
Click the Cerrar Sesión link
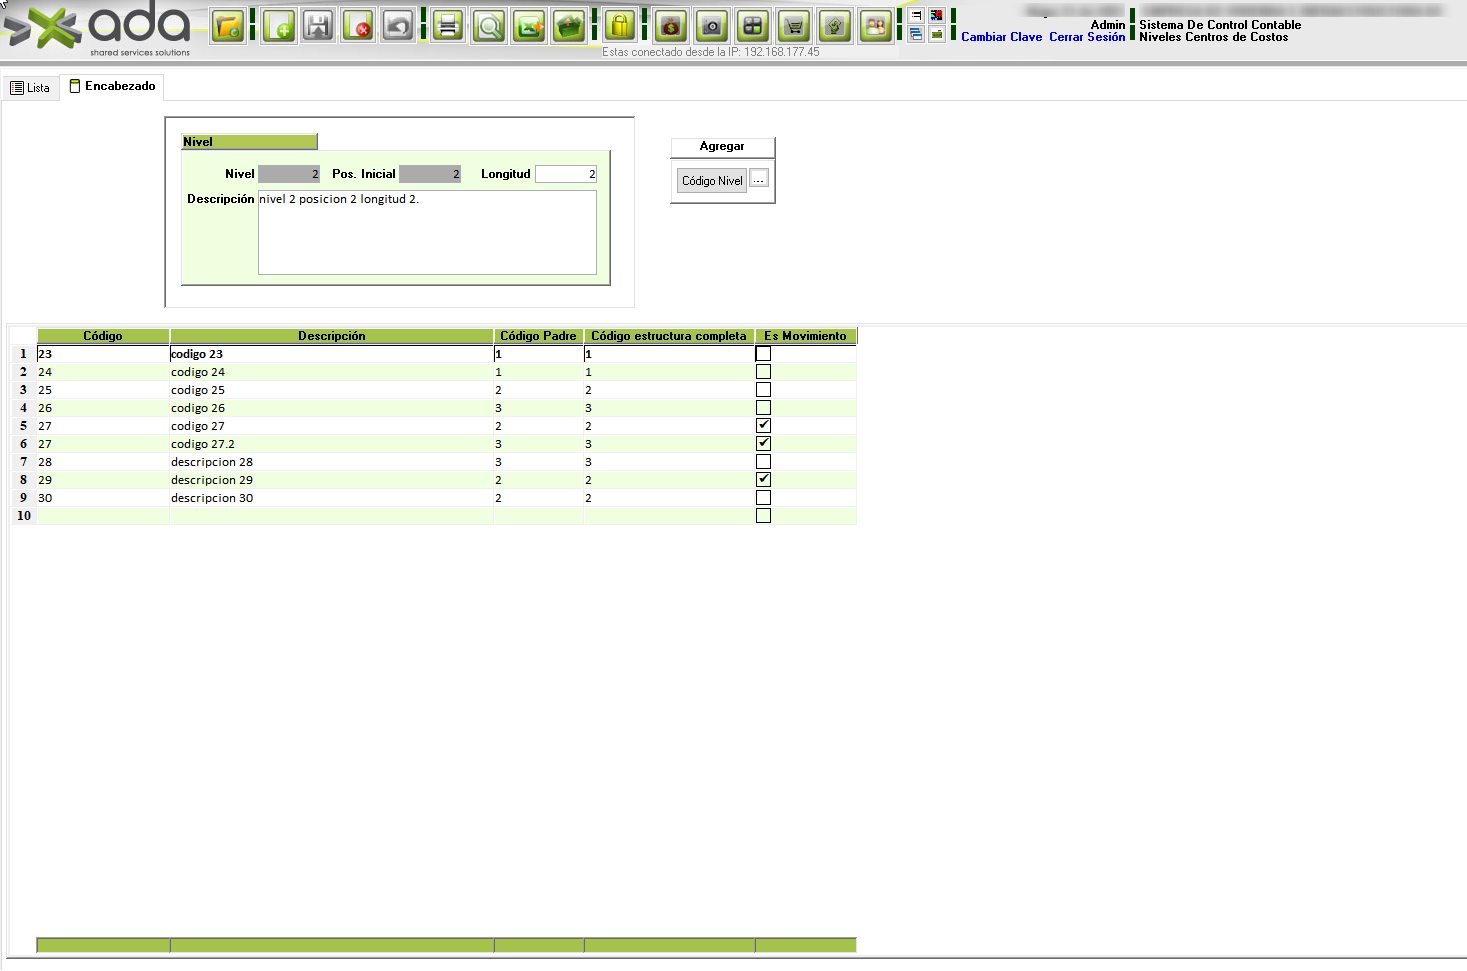[x=1086, y=37]
